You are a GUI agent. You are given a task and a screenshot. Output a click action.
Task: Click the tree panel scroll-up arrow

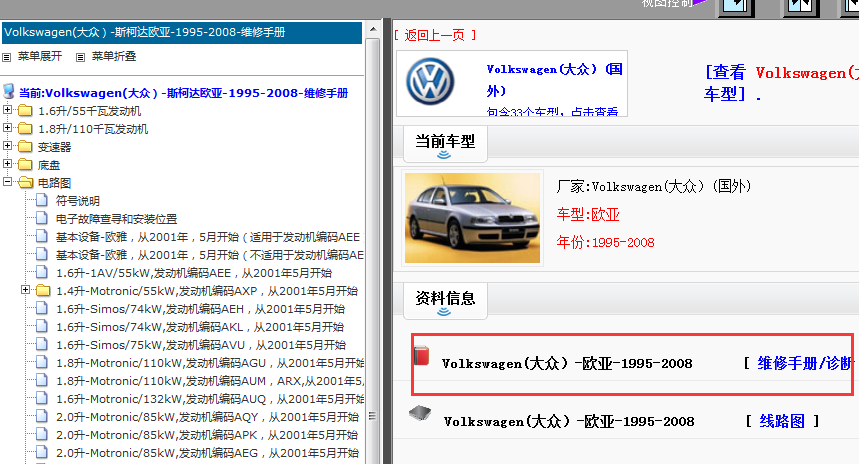373,29
